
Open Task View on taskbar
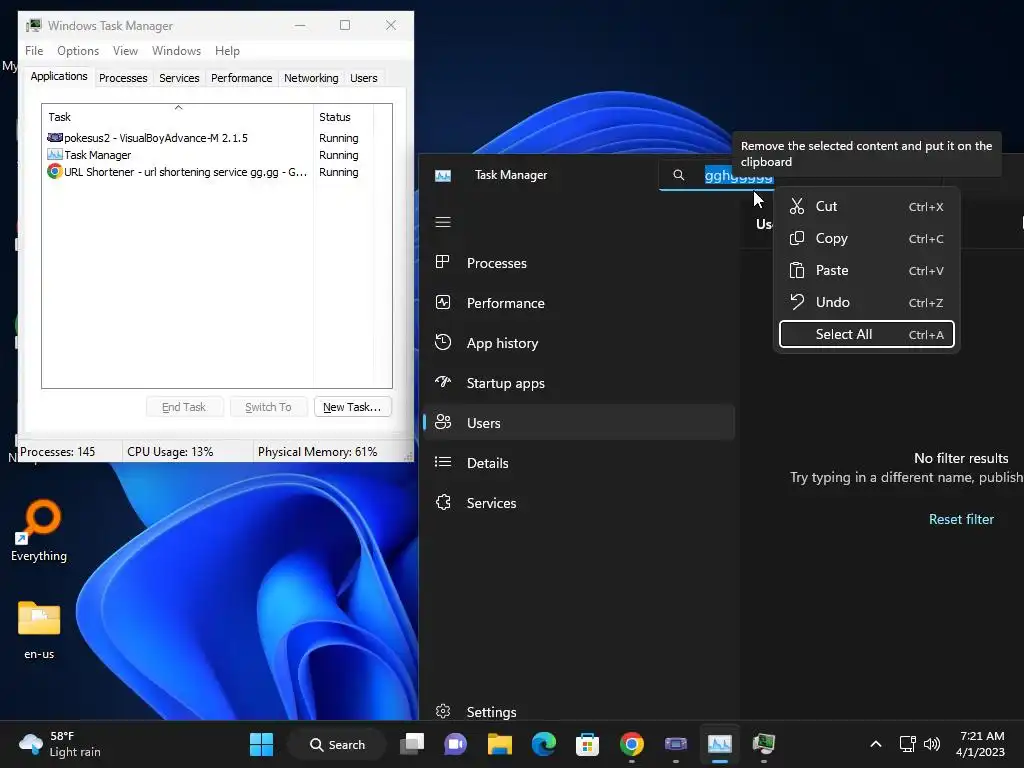click(x=412, y=744)
